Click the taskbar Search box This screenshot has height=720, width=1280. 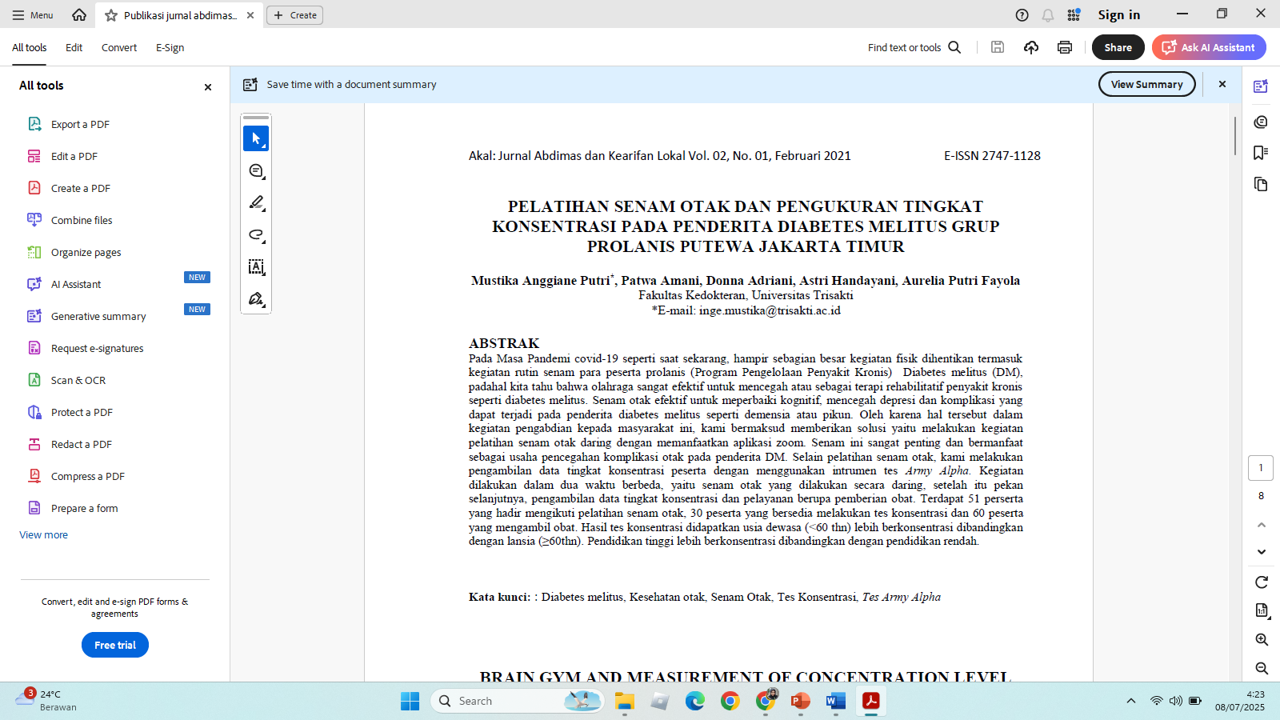coord(519,701)
